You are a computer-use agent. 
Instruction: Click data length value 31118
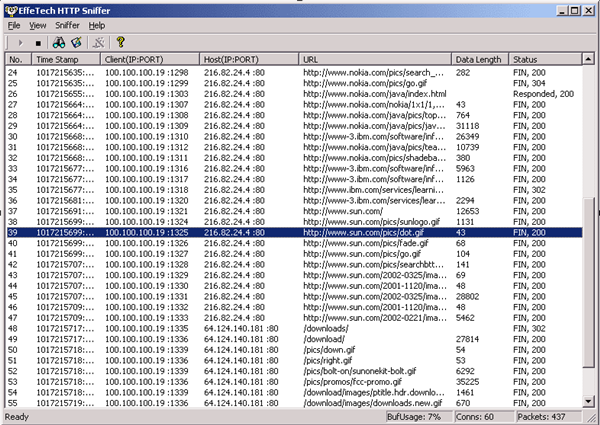[468, 126]
